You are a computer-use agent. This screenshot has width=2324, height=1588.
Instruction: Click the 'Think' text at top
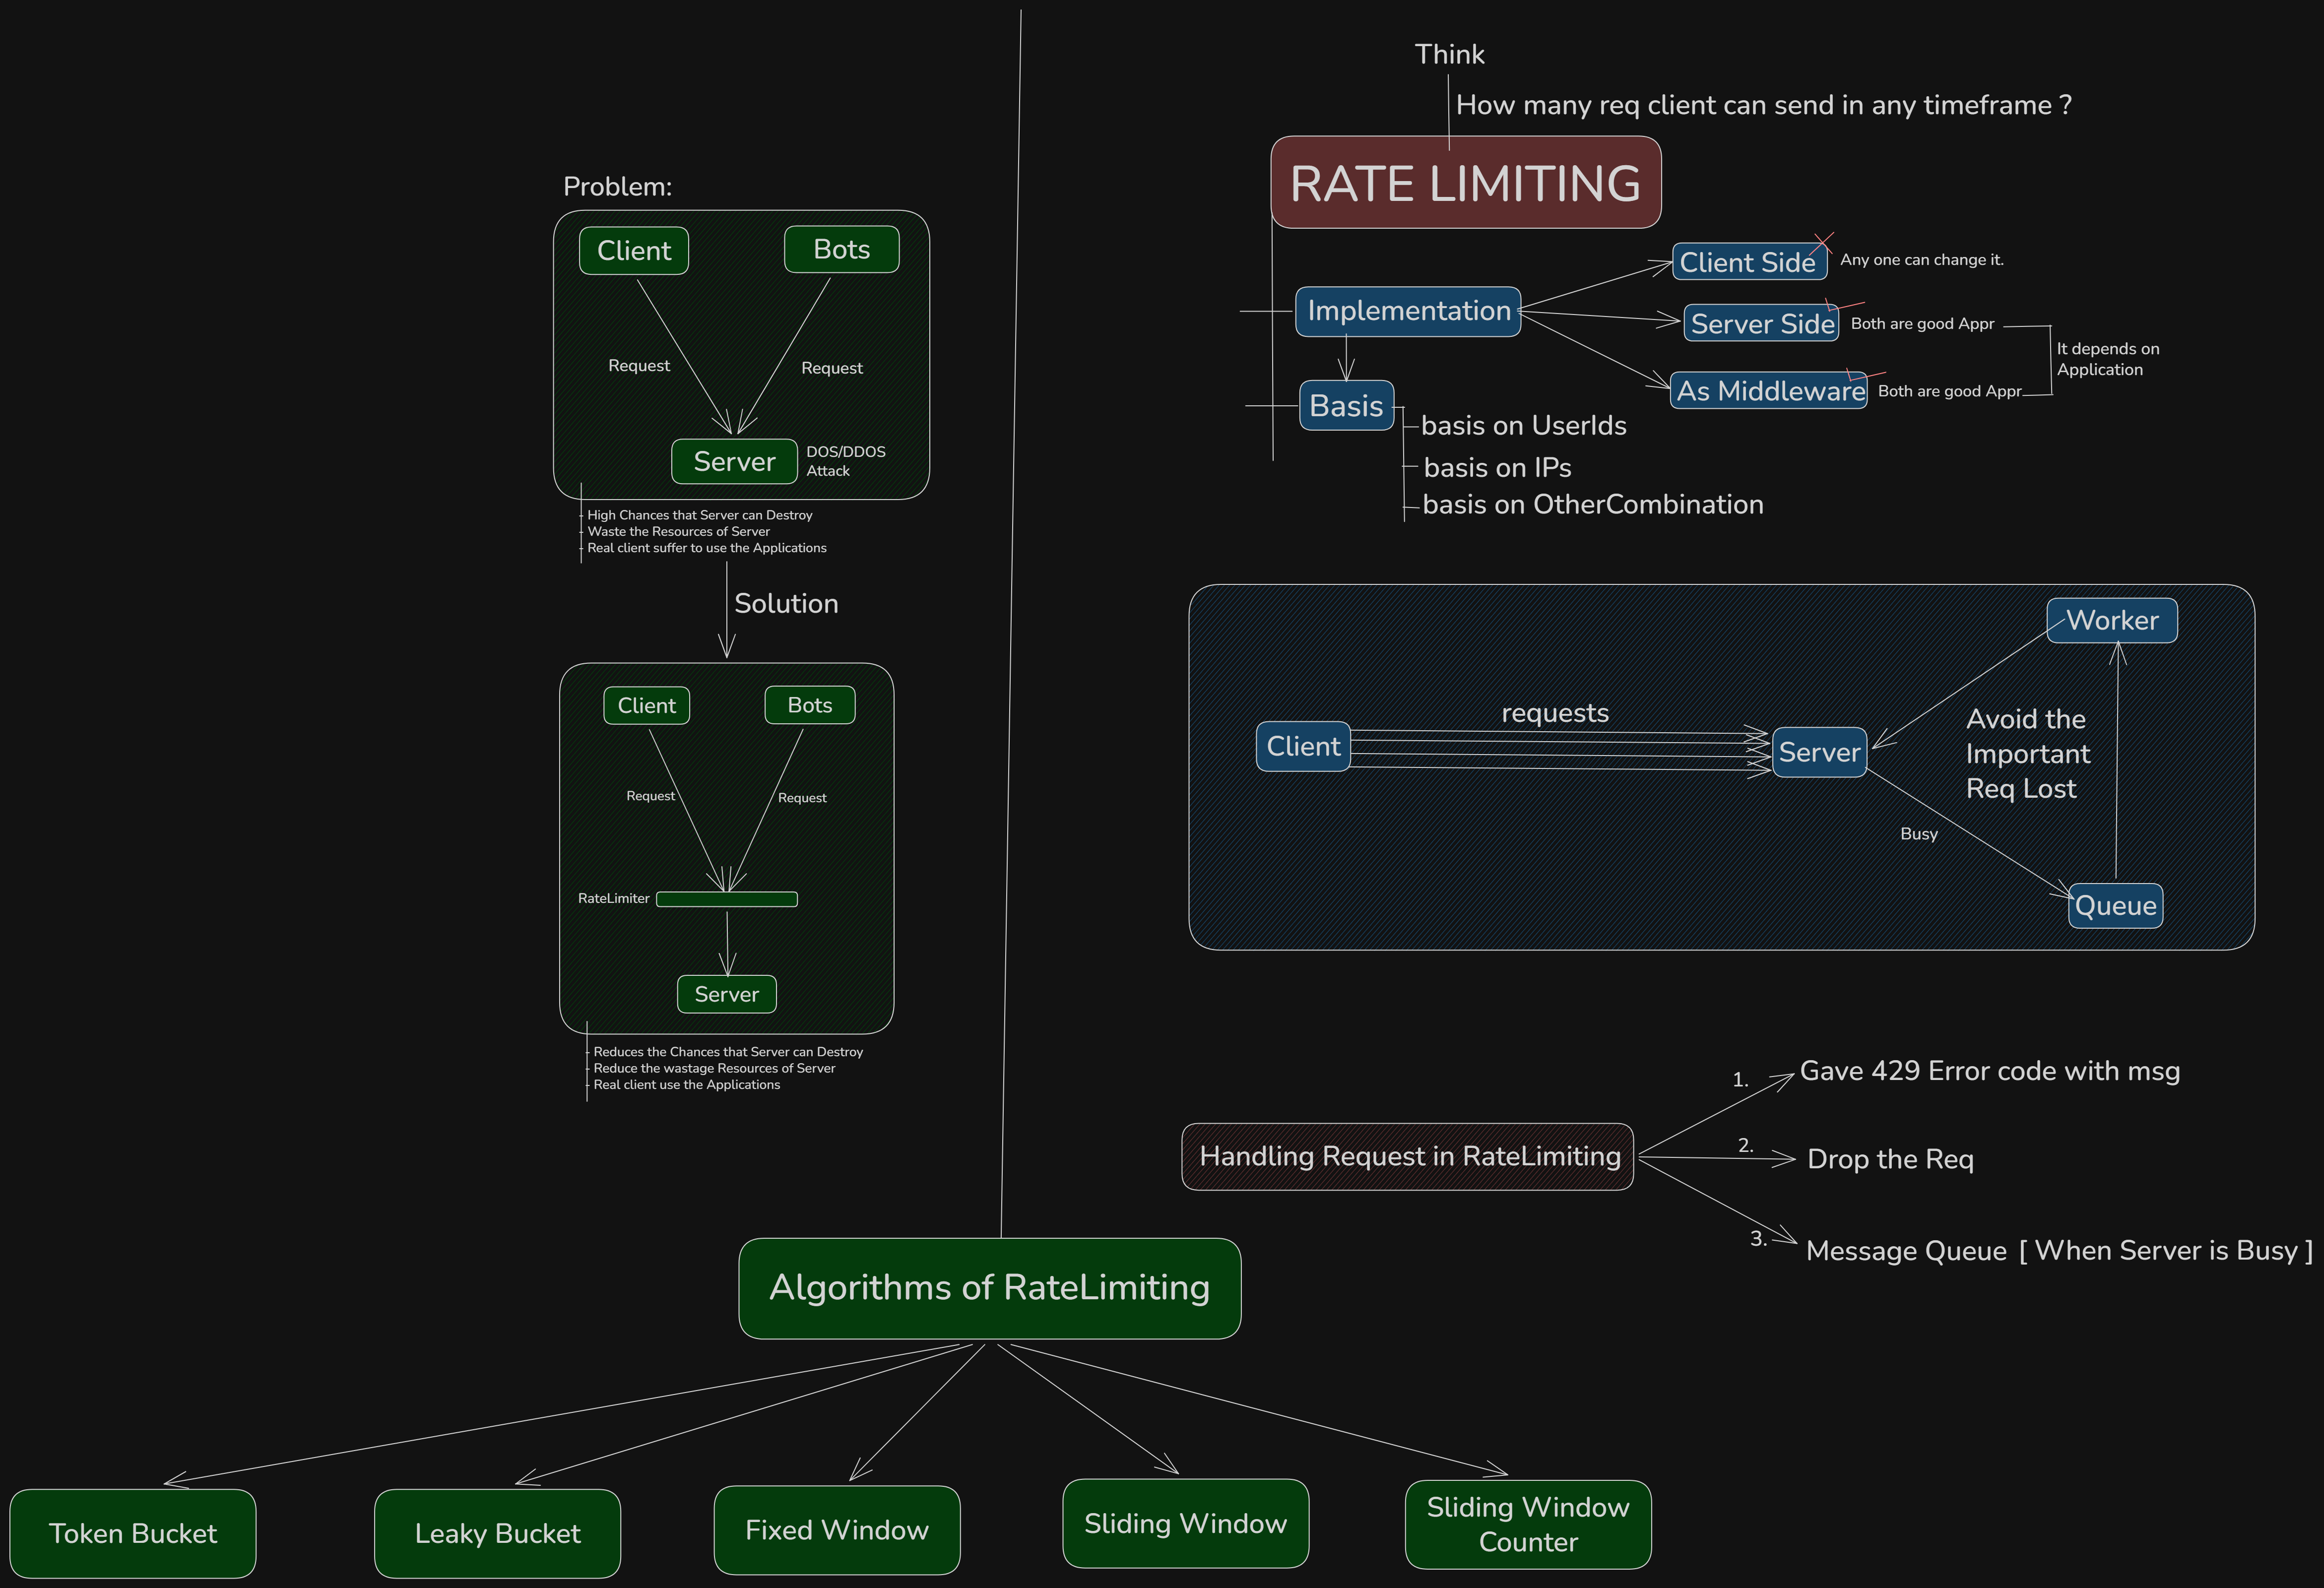tap(1449, 54)
